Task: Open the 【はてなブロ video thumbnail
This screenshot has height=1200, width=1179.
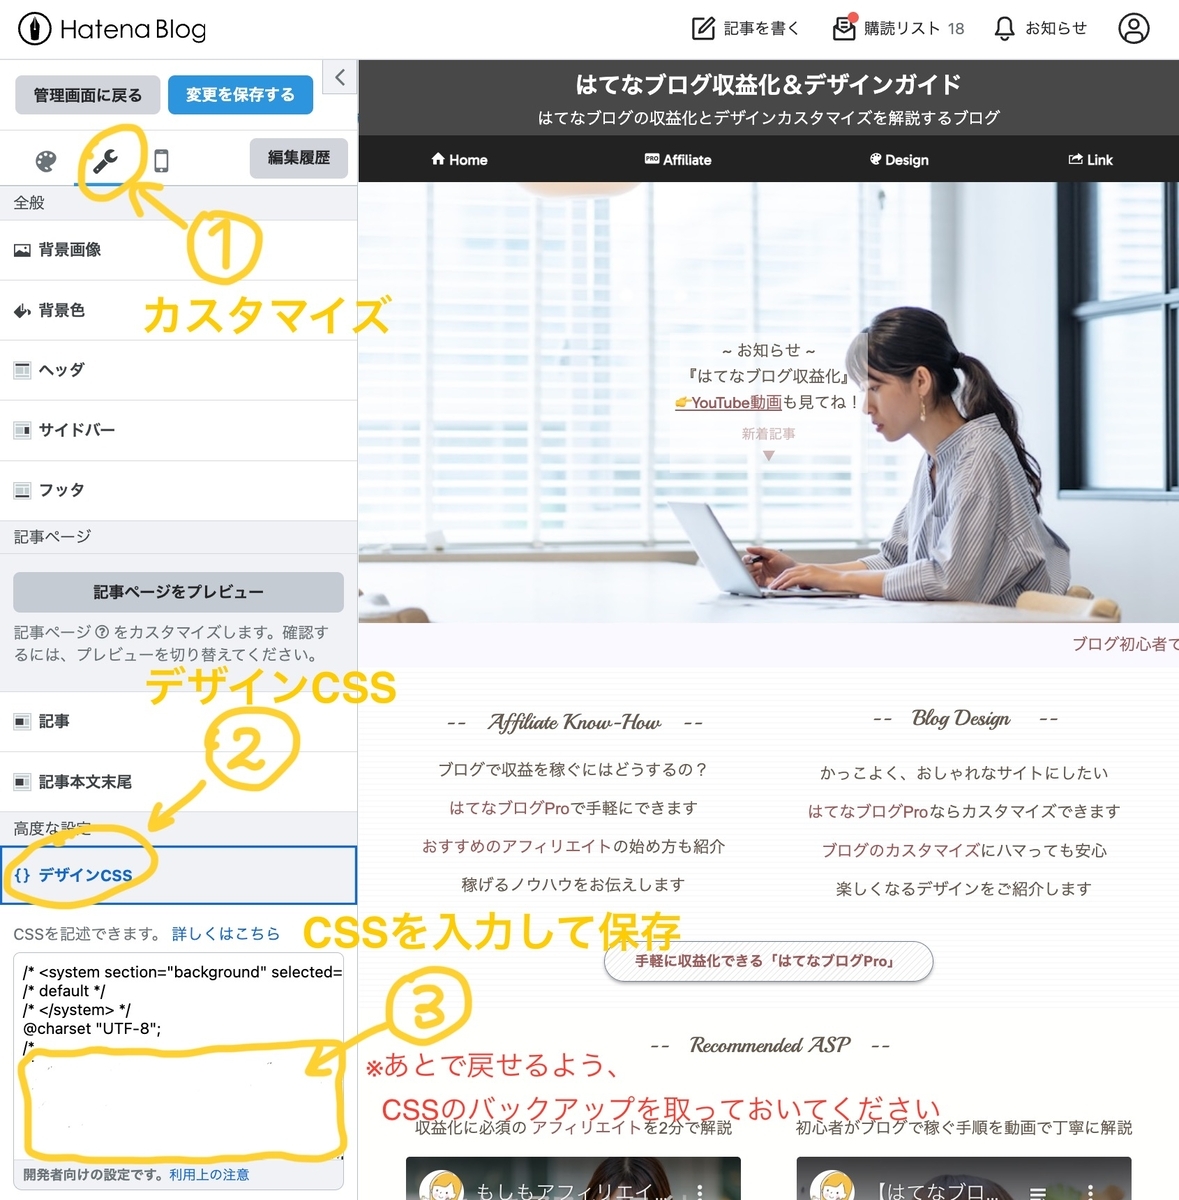Action: coord(963,1179)
